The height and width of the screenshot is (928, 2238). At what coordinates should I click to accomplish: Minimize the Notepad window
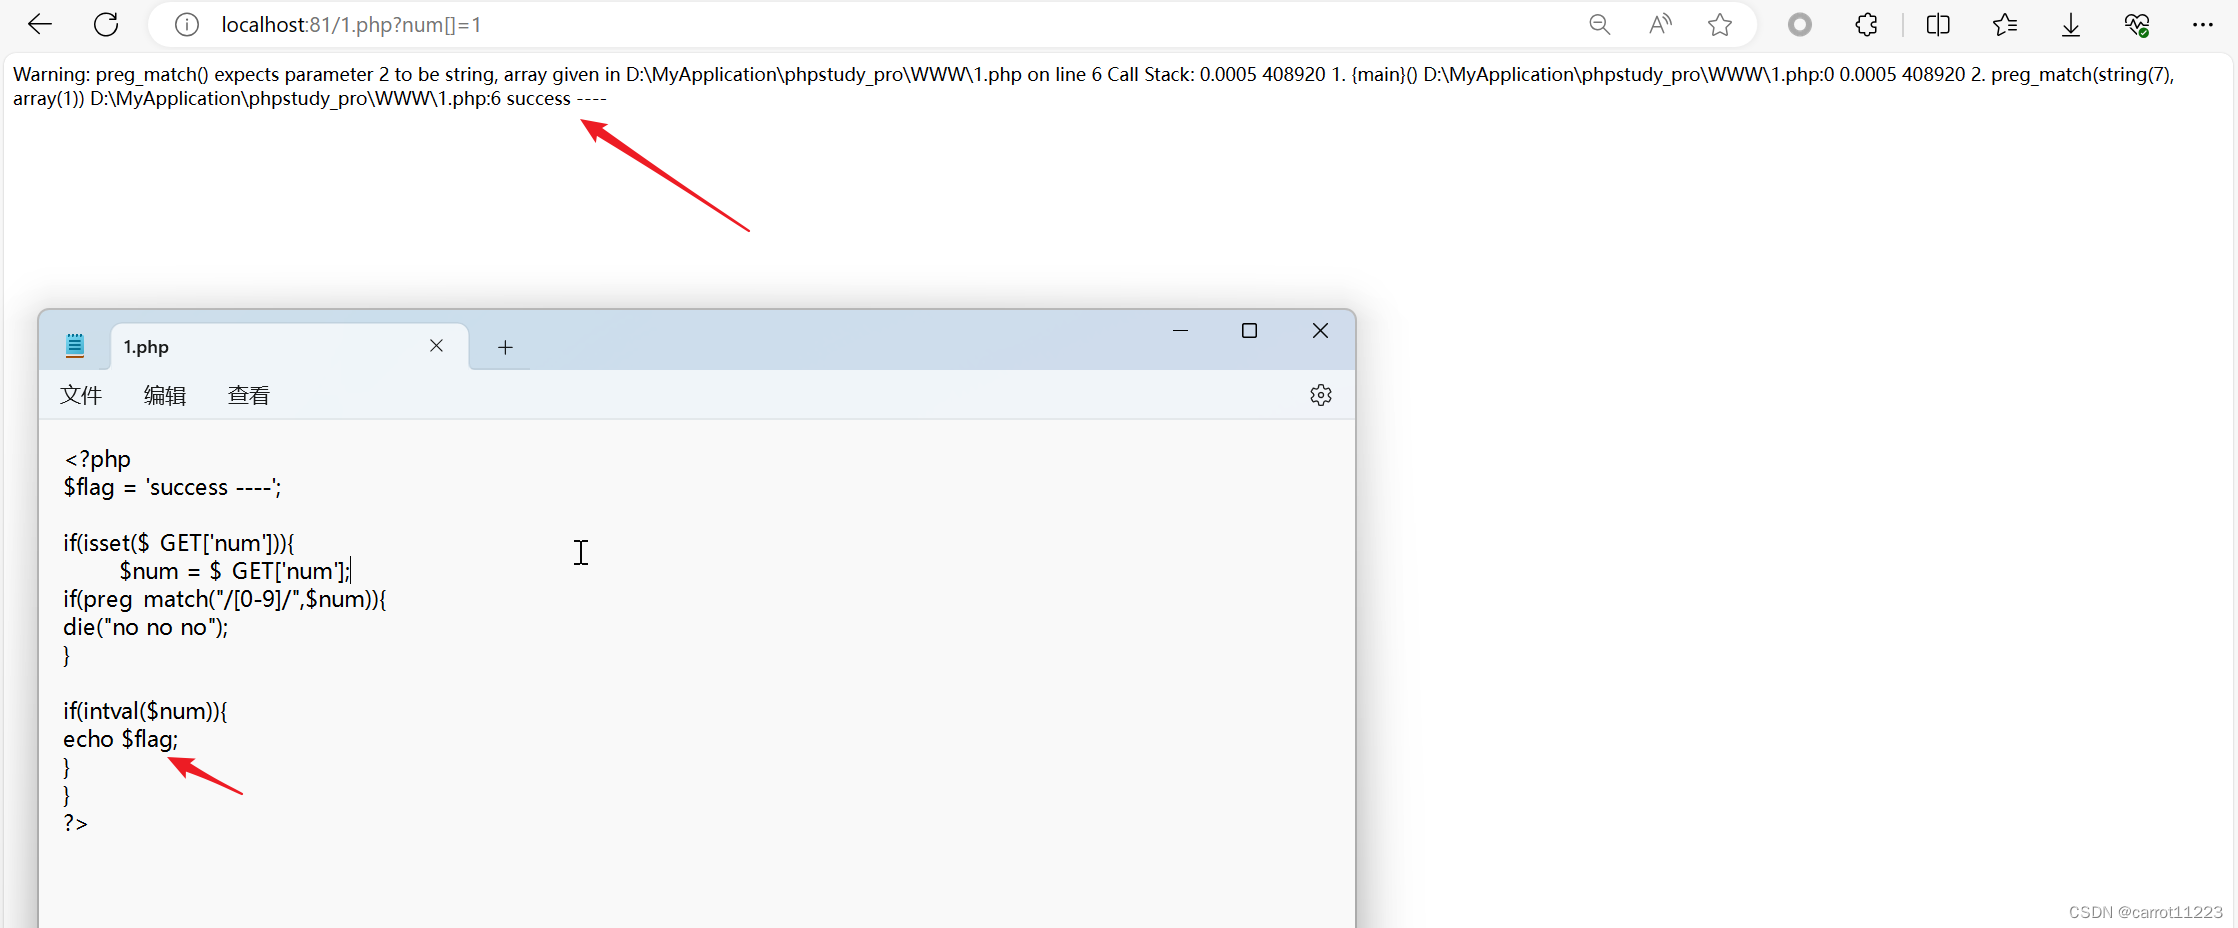pos(1180,330)
